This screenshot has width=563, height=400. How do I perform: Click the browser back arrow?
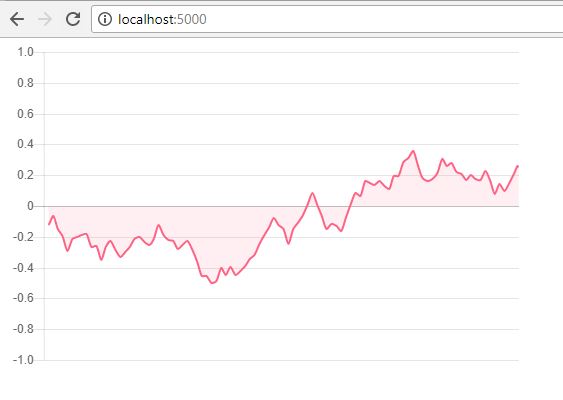tap(17, 19)
